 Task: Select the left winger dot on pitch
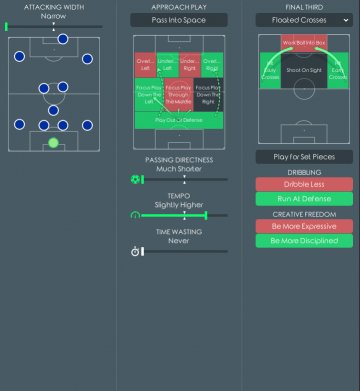click(x=20, y=56)
